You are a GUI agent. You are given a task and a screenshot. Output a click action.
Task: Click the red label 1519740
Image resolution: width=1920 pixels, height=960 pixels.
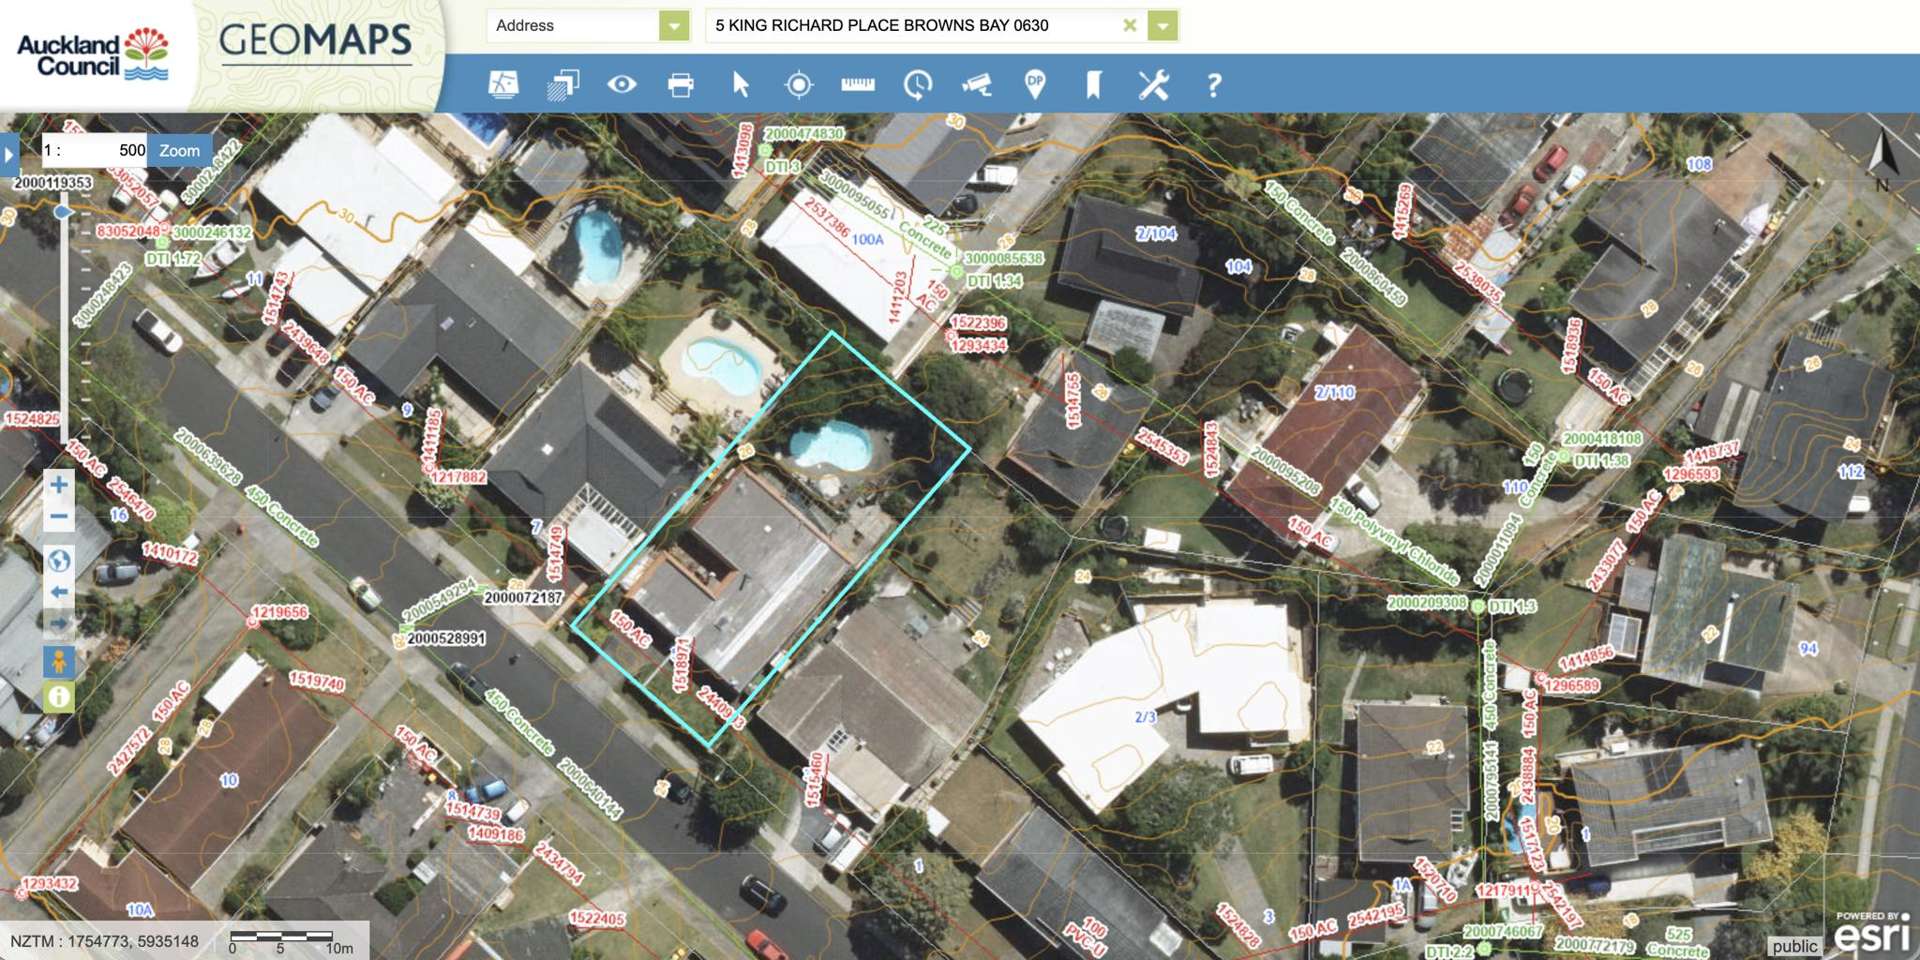[x=317, y=681]
